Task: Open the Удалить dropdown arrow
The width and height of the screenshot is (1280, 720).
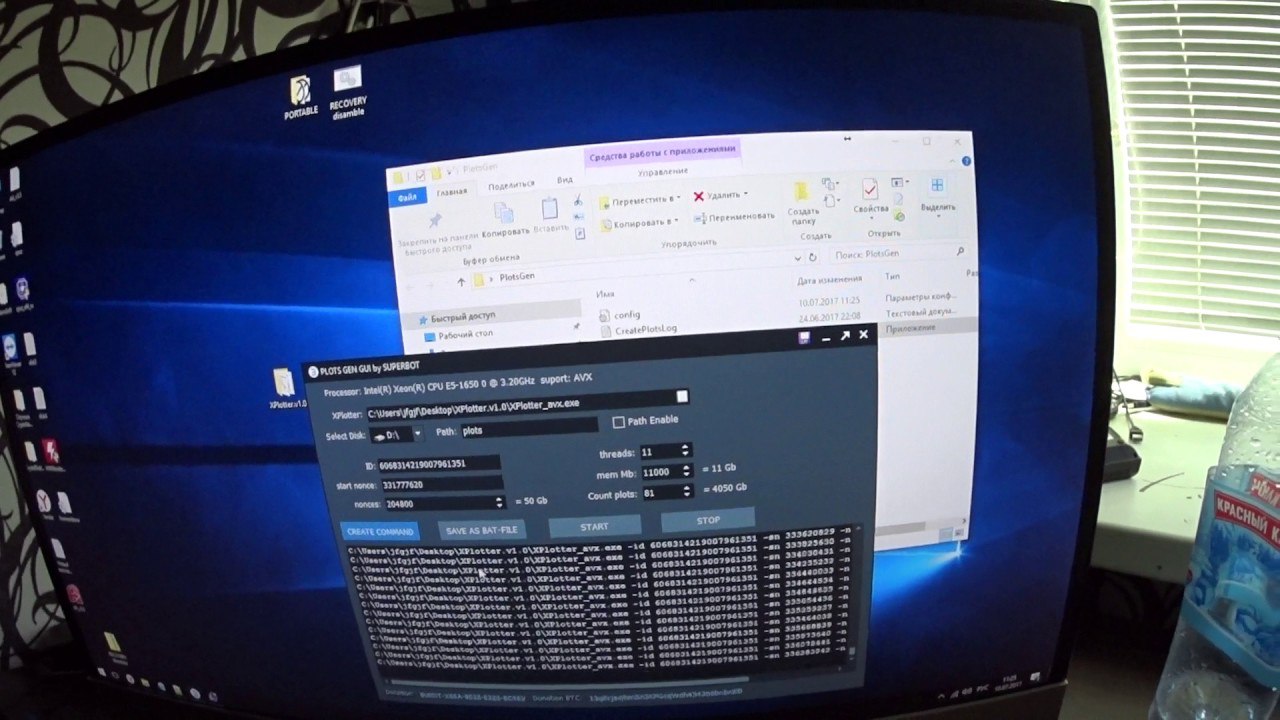Action: click(x=746, y=194)
